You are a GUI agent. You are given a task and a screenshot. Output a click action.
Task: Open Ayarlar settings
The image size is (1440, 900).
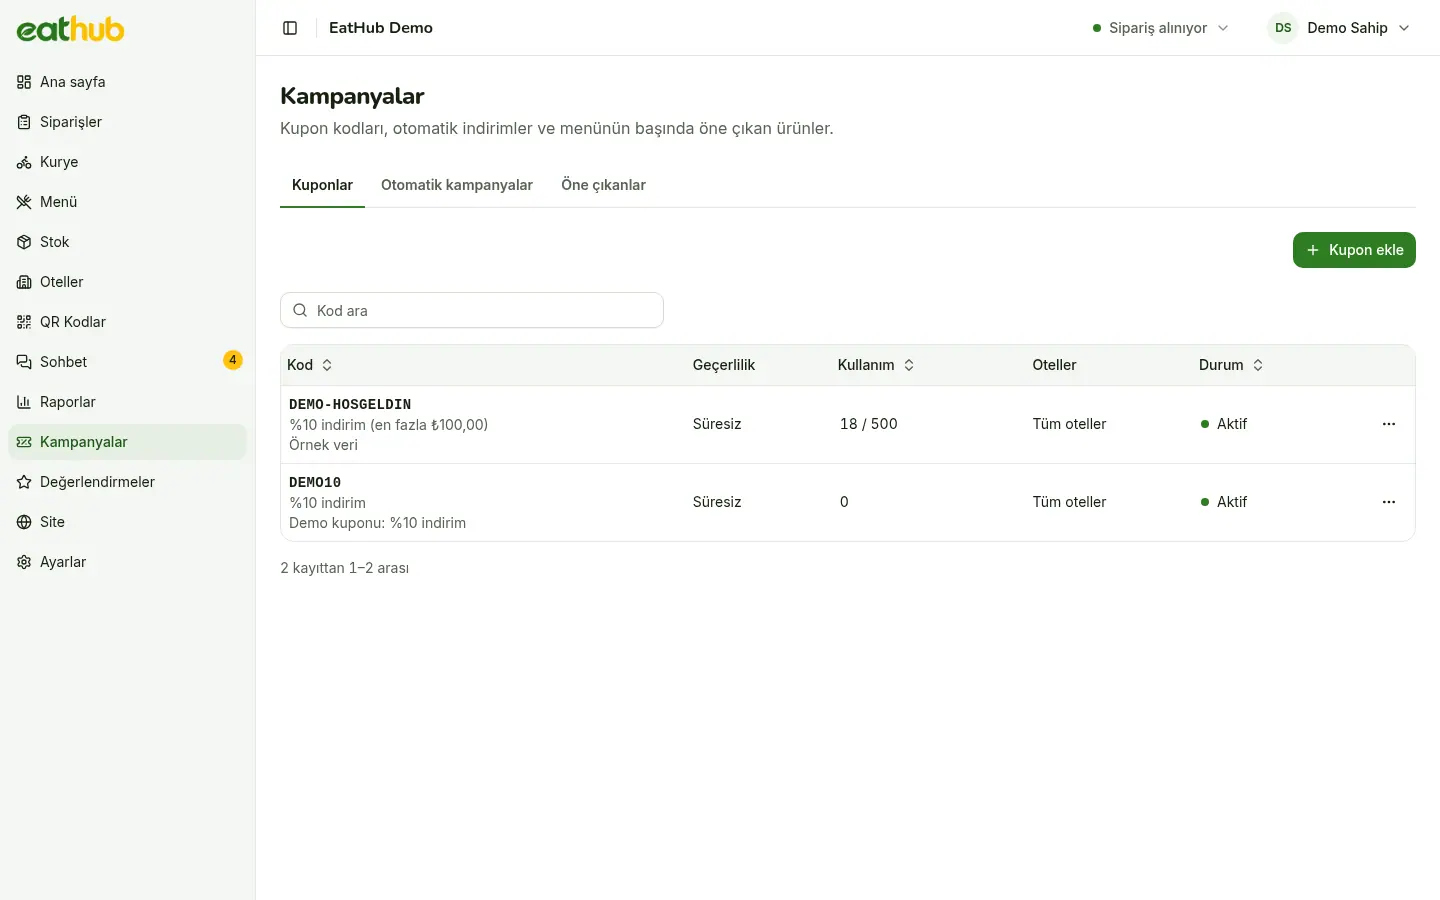tap(127, 562)
